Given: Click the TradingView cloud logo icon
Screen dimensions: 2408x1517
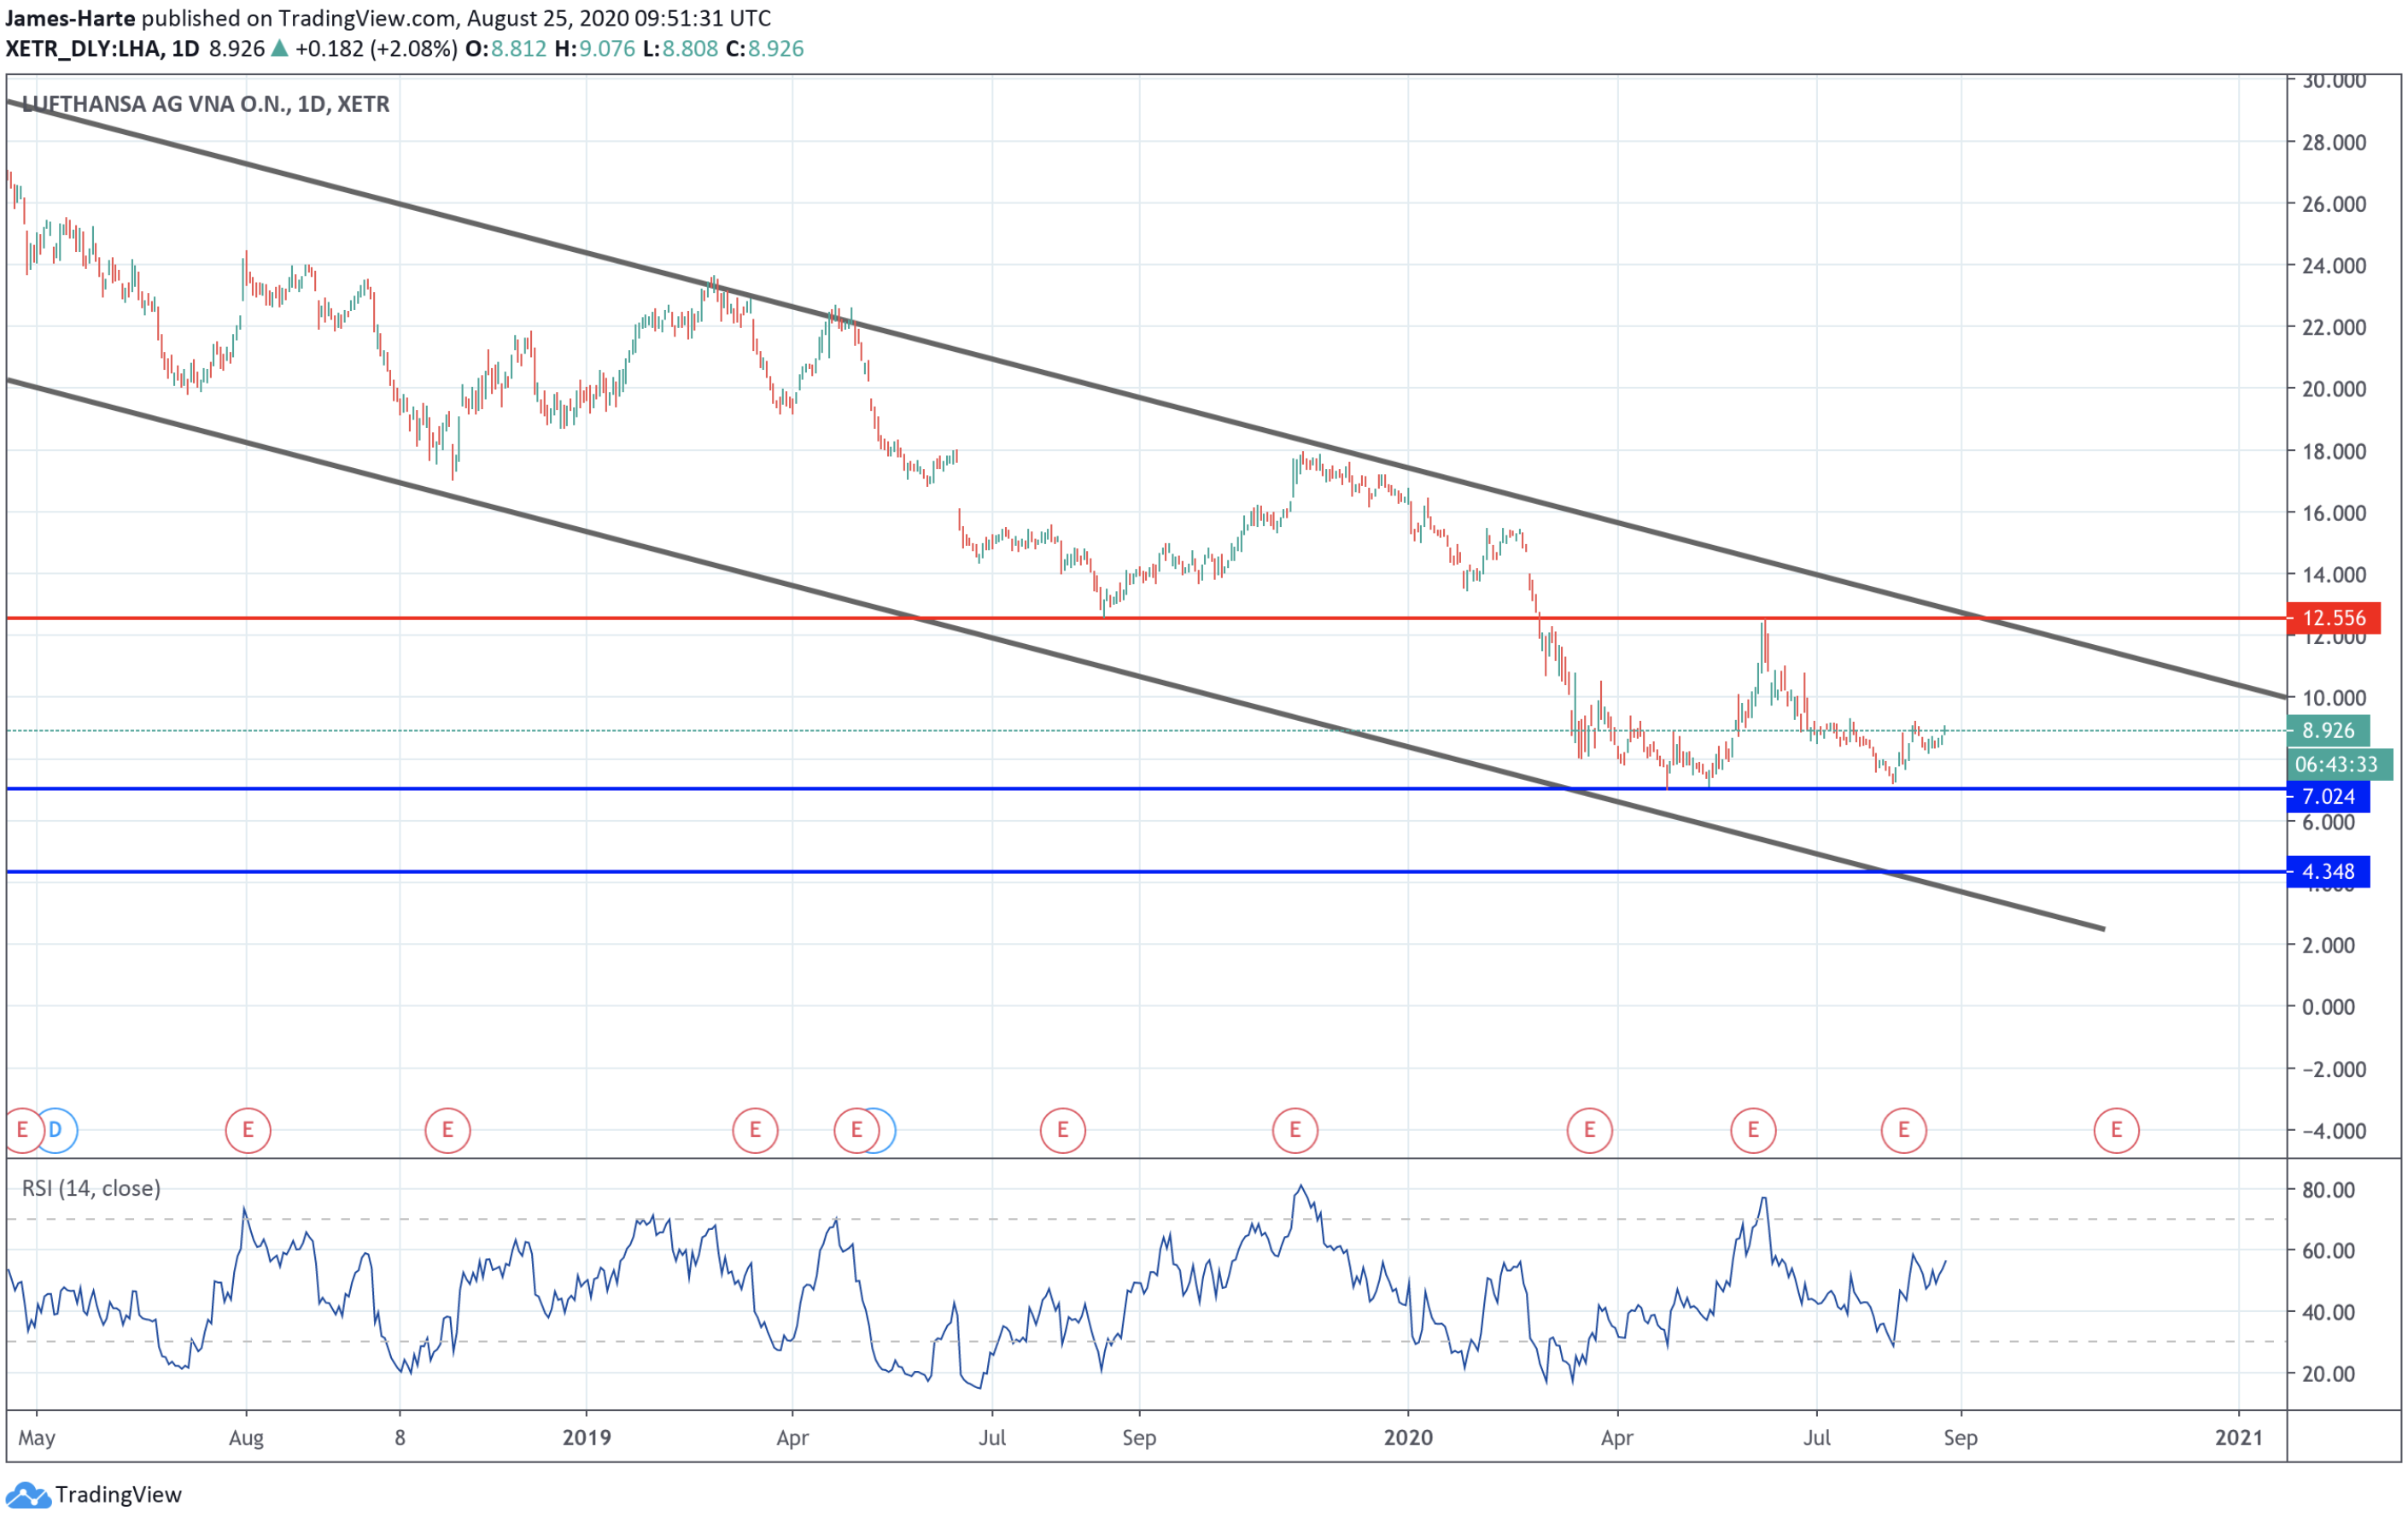Looking at the screenshot, I should (27, 1495).
